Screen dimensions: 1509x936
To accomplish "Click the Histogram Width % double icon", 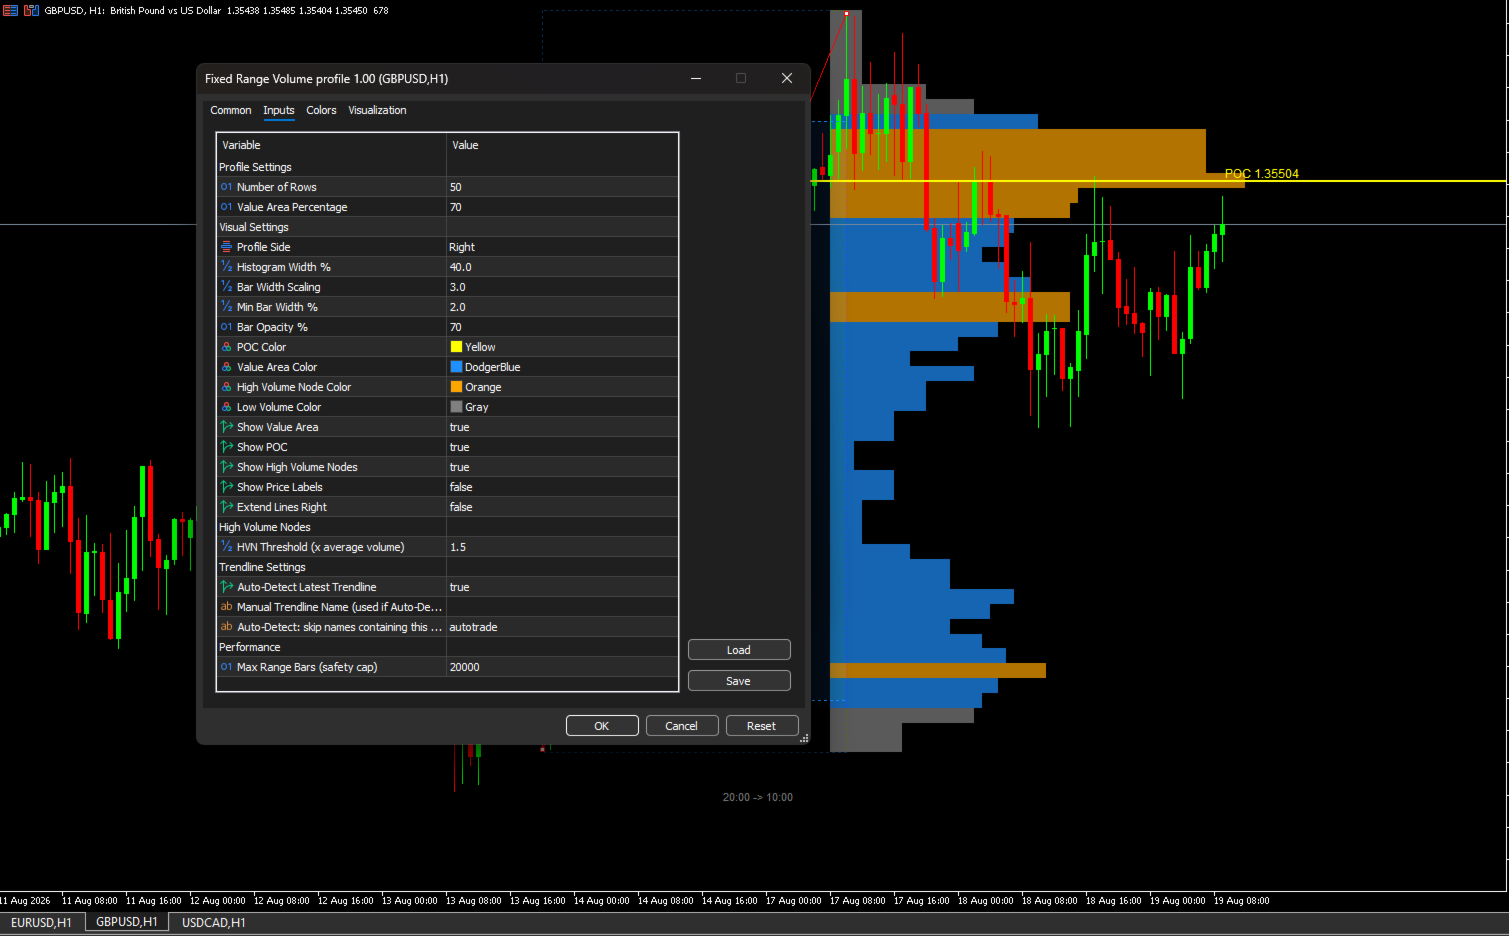I will click(x=226, y=267).
